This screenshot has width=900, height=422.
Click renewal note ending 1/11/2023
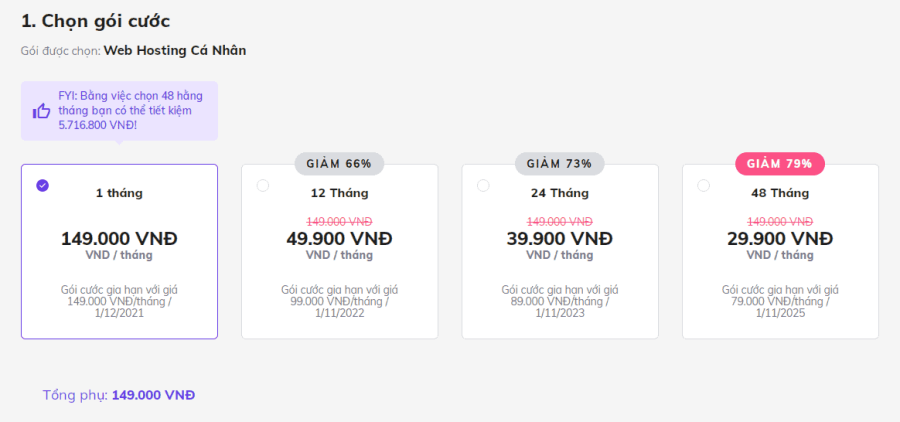(560, 301)
